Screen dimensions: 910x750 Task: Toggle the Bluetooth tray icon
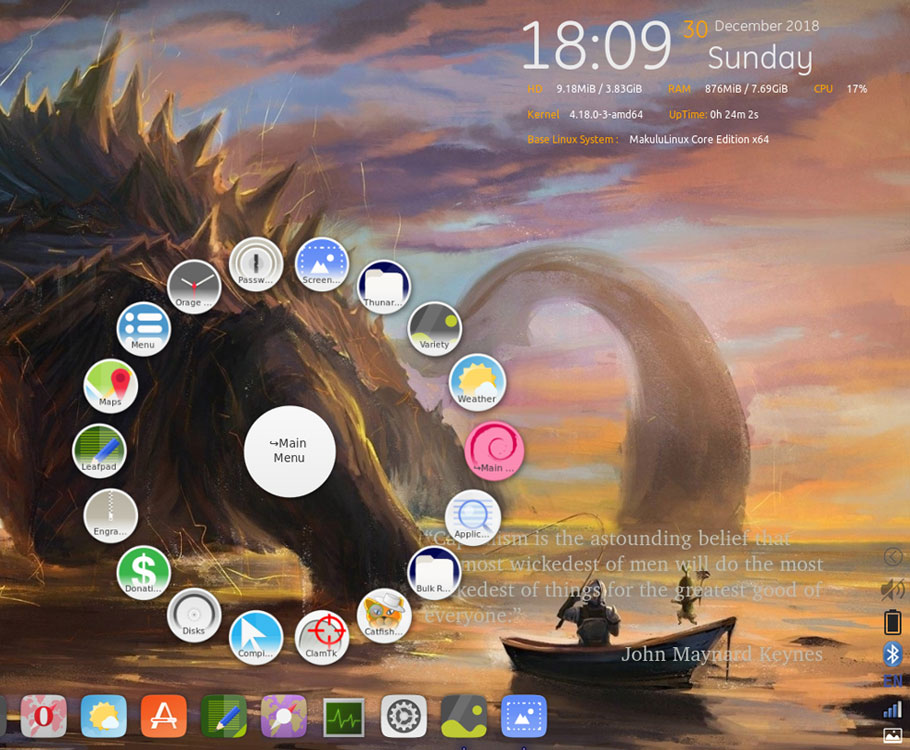893,654
